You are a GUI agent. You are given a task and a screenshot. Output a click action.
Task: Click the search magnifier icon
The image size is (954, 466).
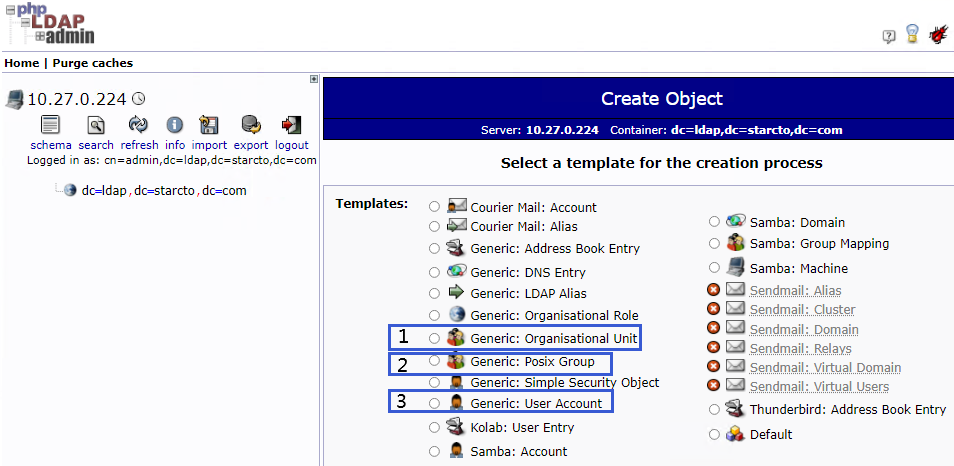(96, 125)
